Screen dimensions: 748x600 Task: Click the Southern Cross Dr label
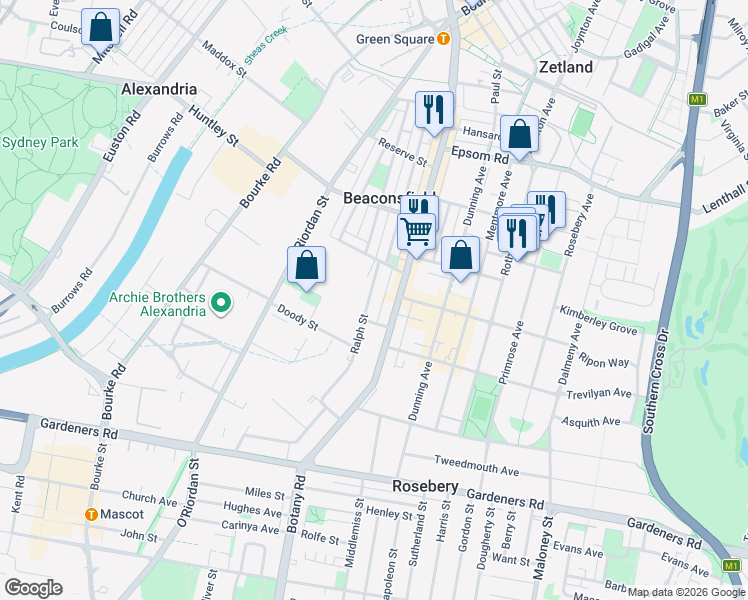(x=654, y=381)
